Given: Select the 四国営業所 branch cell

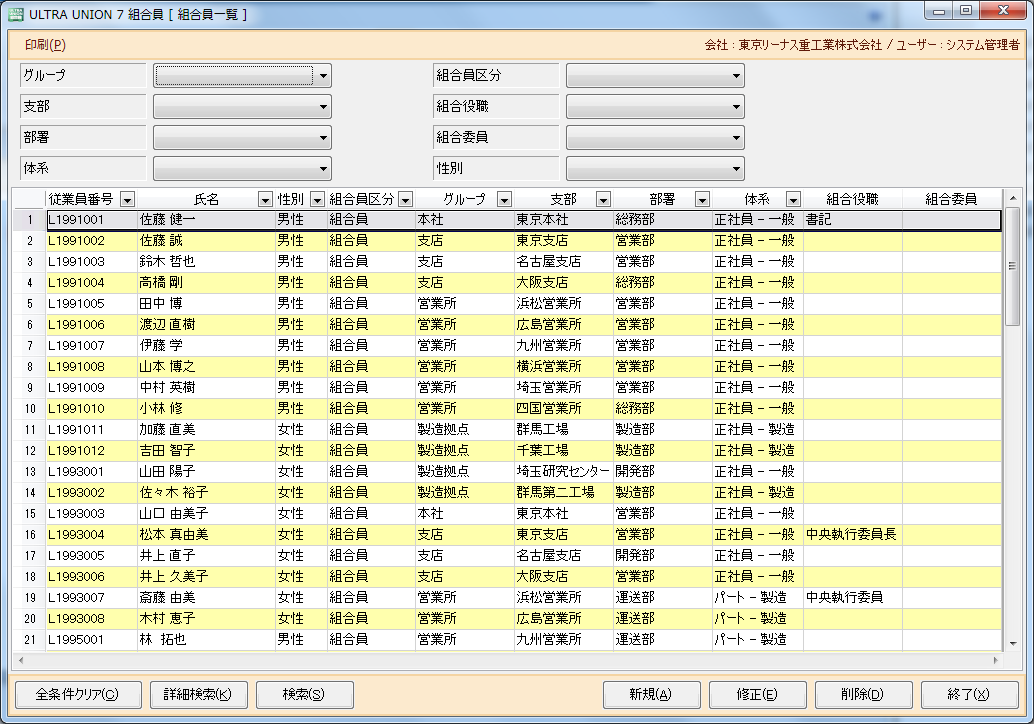Looking at the screenshot, I should [x=564, y=409].
